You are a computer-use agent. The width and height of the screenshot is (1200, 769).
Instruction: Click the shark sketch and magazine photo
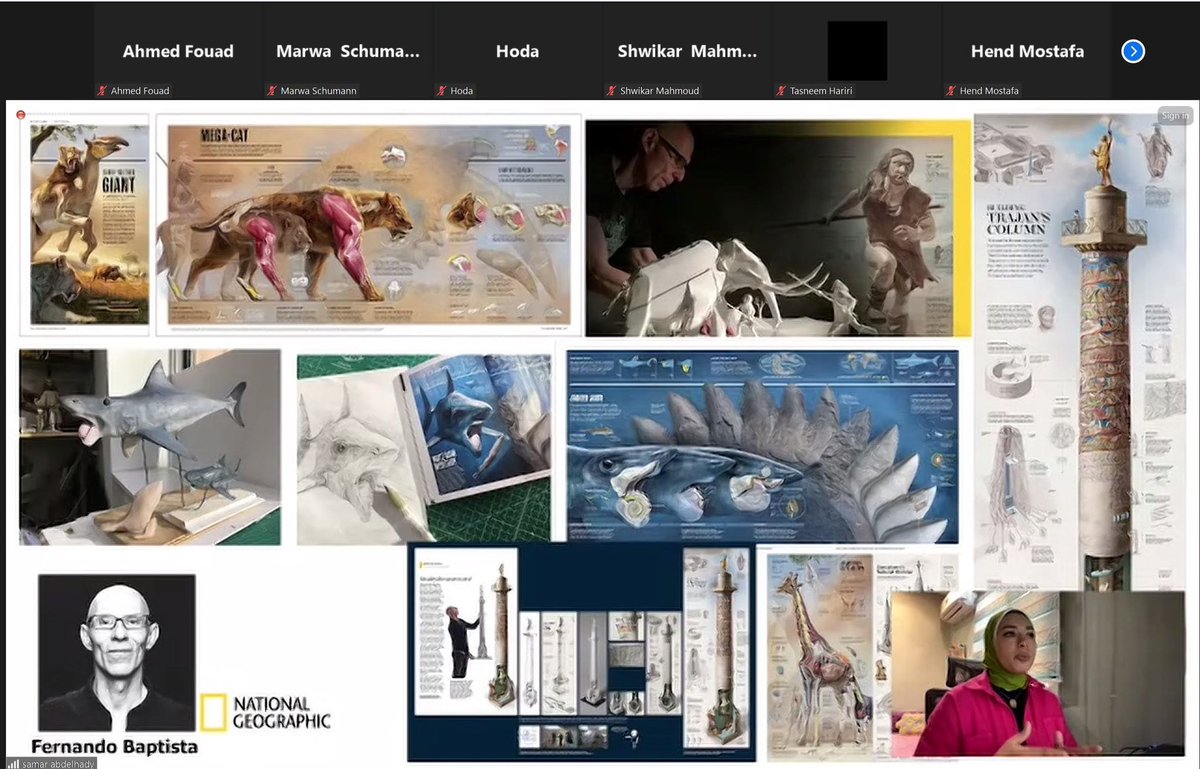click(x=424, y=449)
